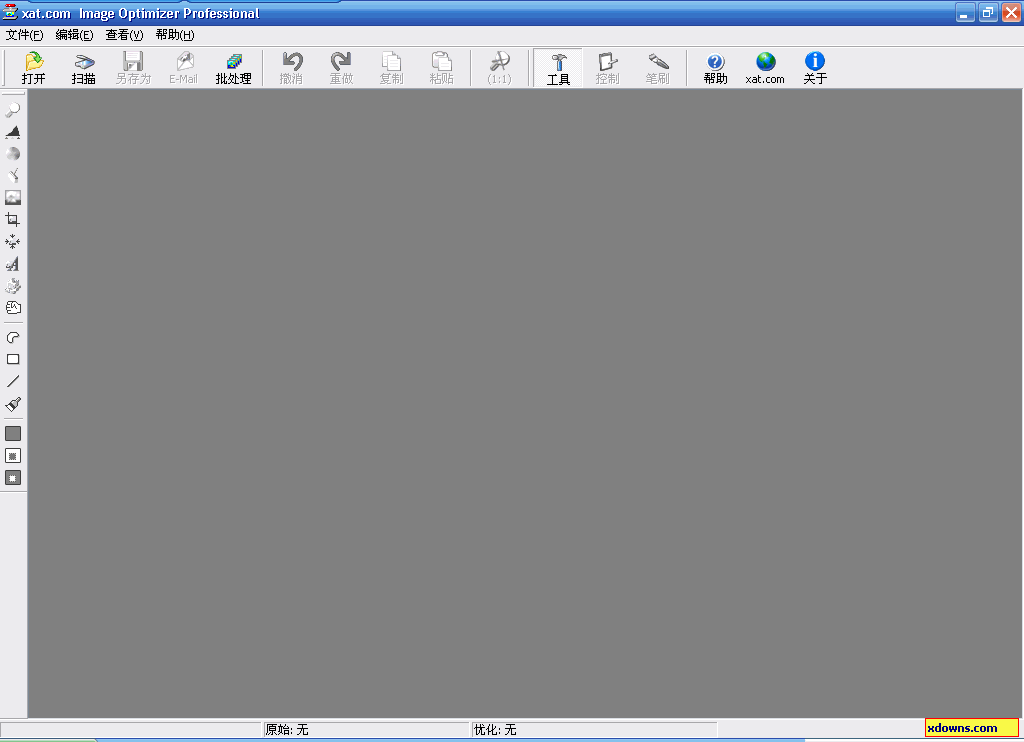Click the 重做 redo icon
Viewport: 1024px width, 742px height.
(x=341, y=68)
